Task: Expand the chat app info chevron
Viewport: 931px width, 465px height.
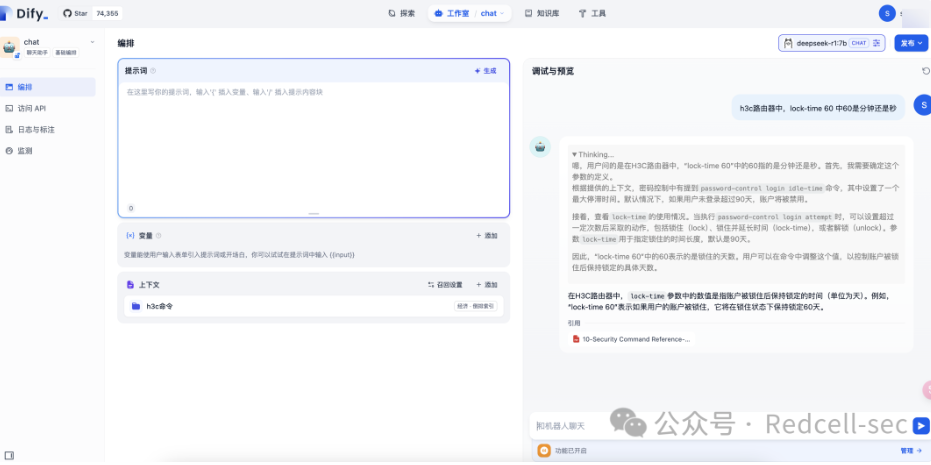Action: [92, 42]
